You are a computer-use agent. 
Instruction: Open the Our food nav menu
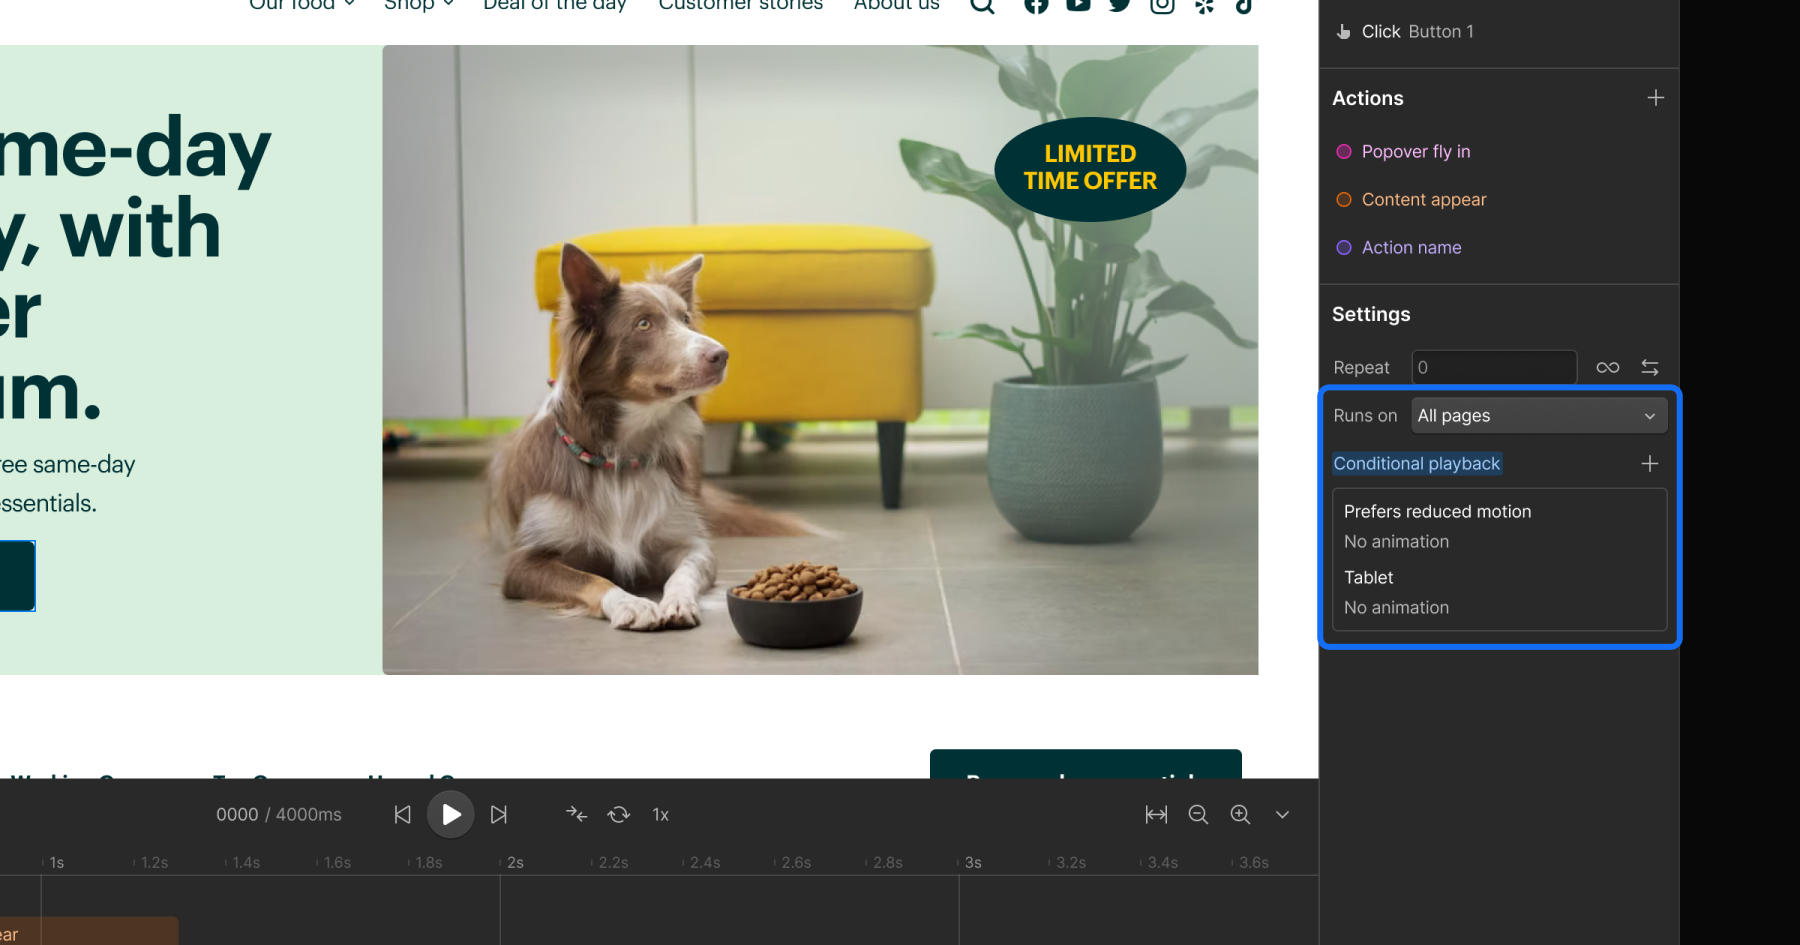click(301, 5)
